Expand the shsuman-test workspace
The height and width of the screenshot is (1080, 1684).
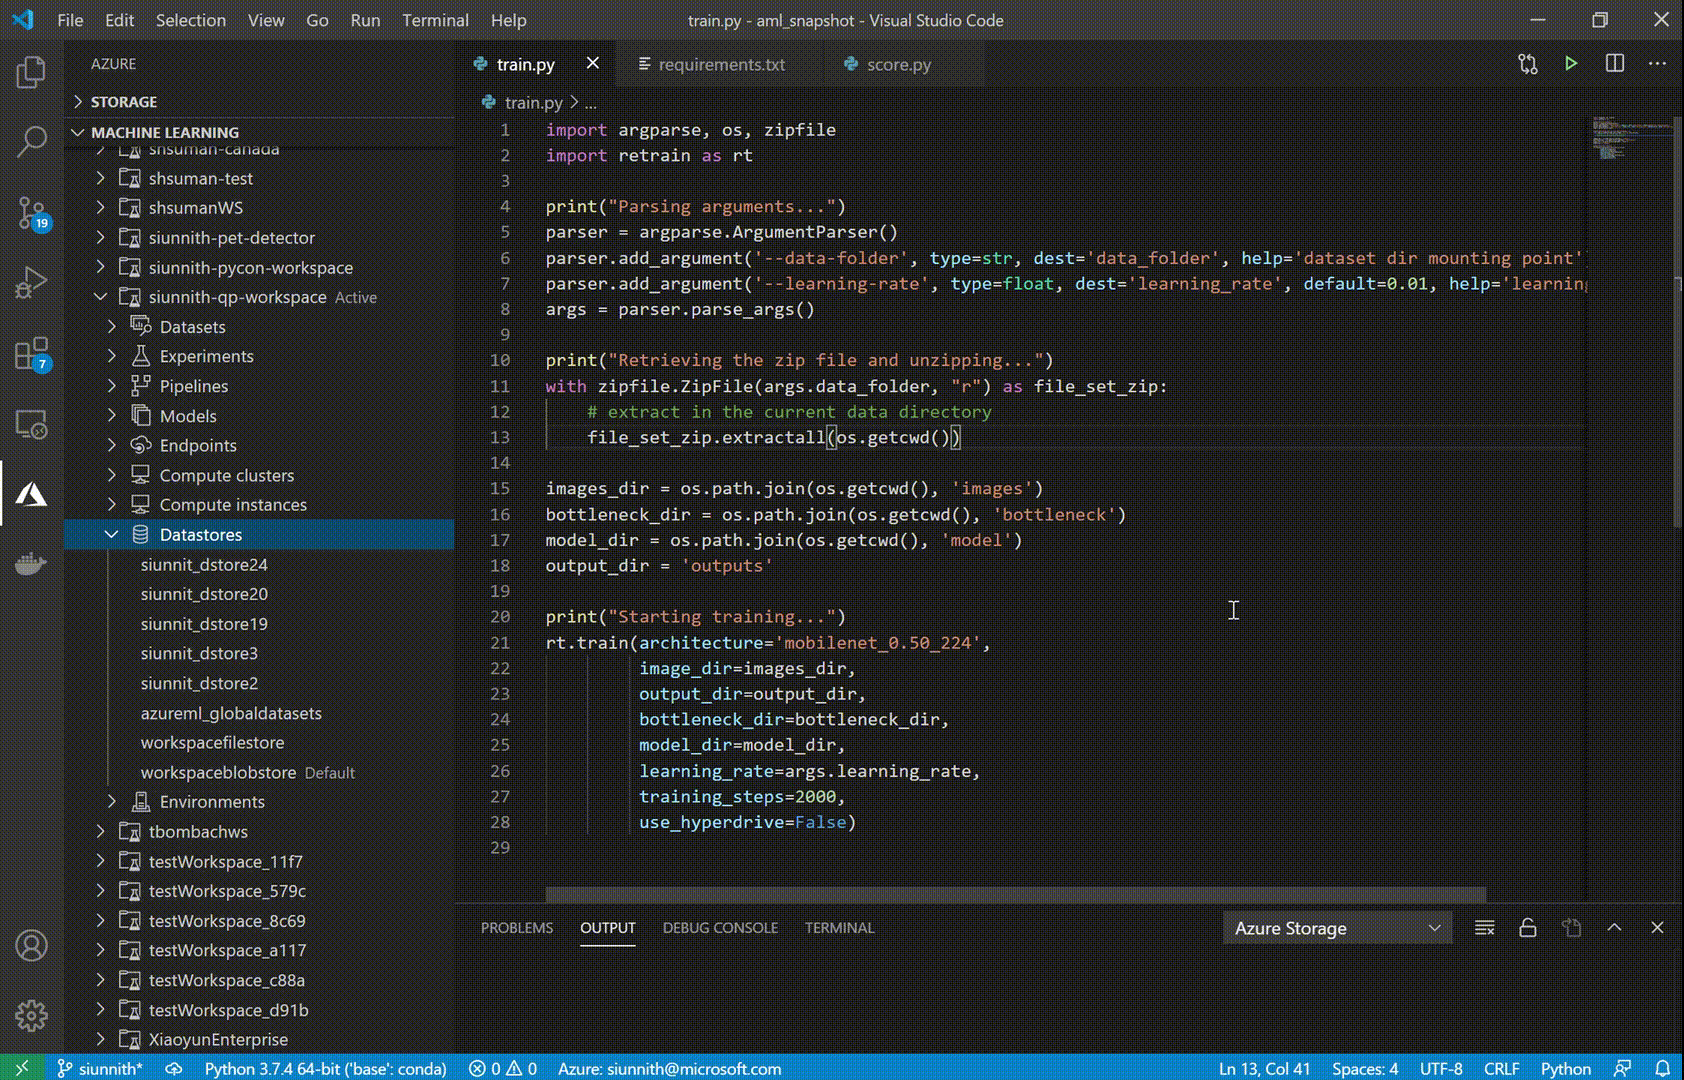pos(100,178)
